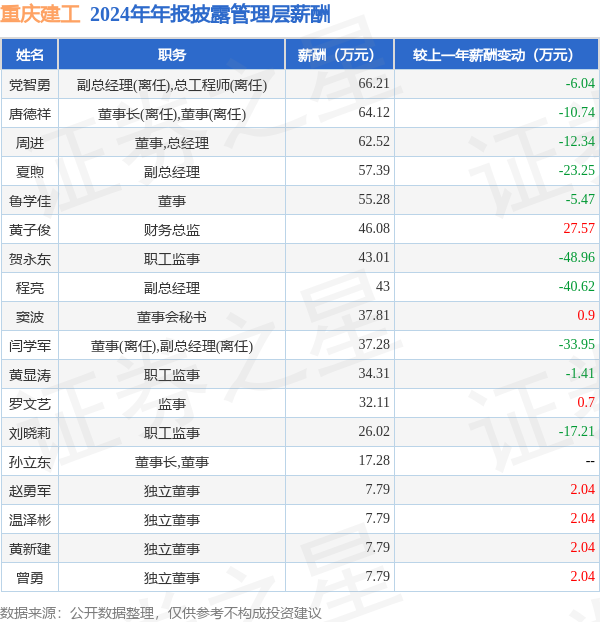
Task: Click the 数据来源 footer note
Action: 161,613
